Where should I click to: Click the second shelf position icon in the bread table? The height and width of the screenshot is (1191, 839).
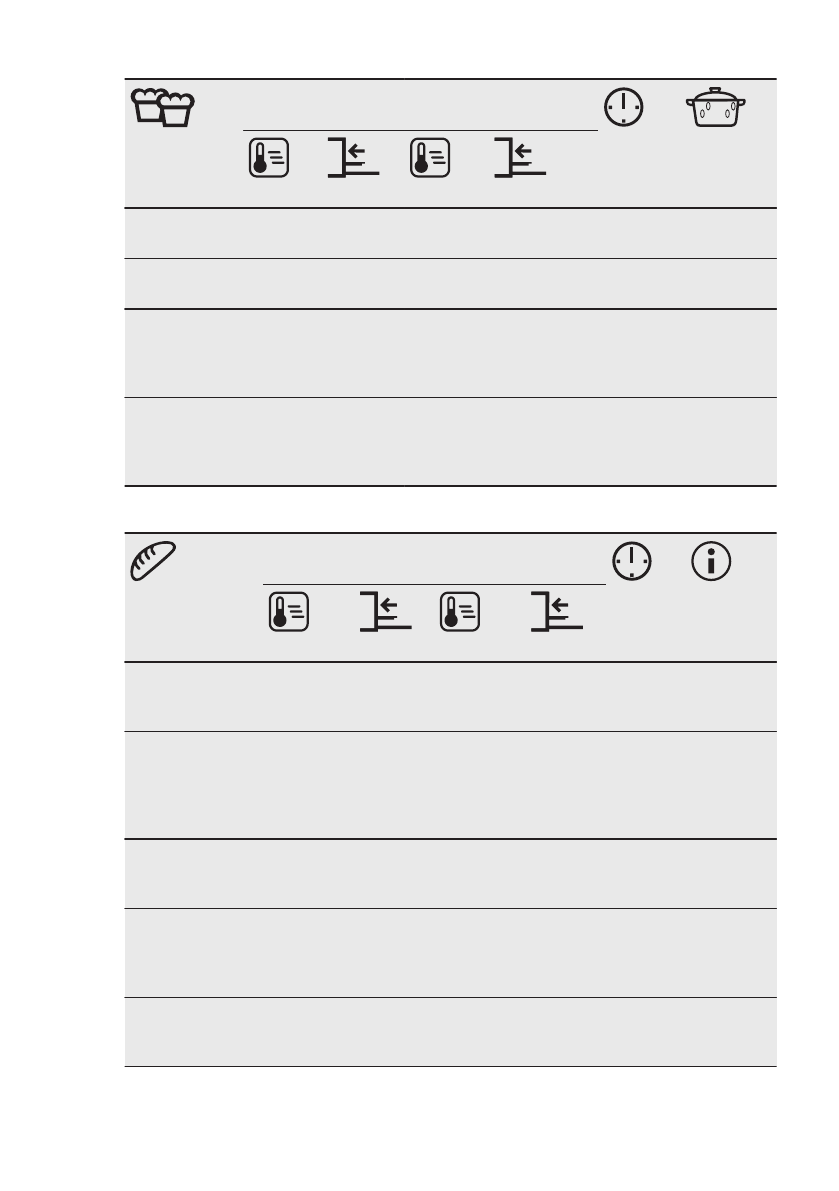tap(557, 612)
